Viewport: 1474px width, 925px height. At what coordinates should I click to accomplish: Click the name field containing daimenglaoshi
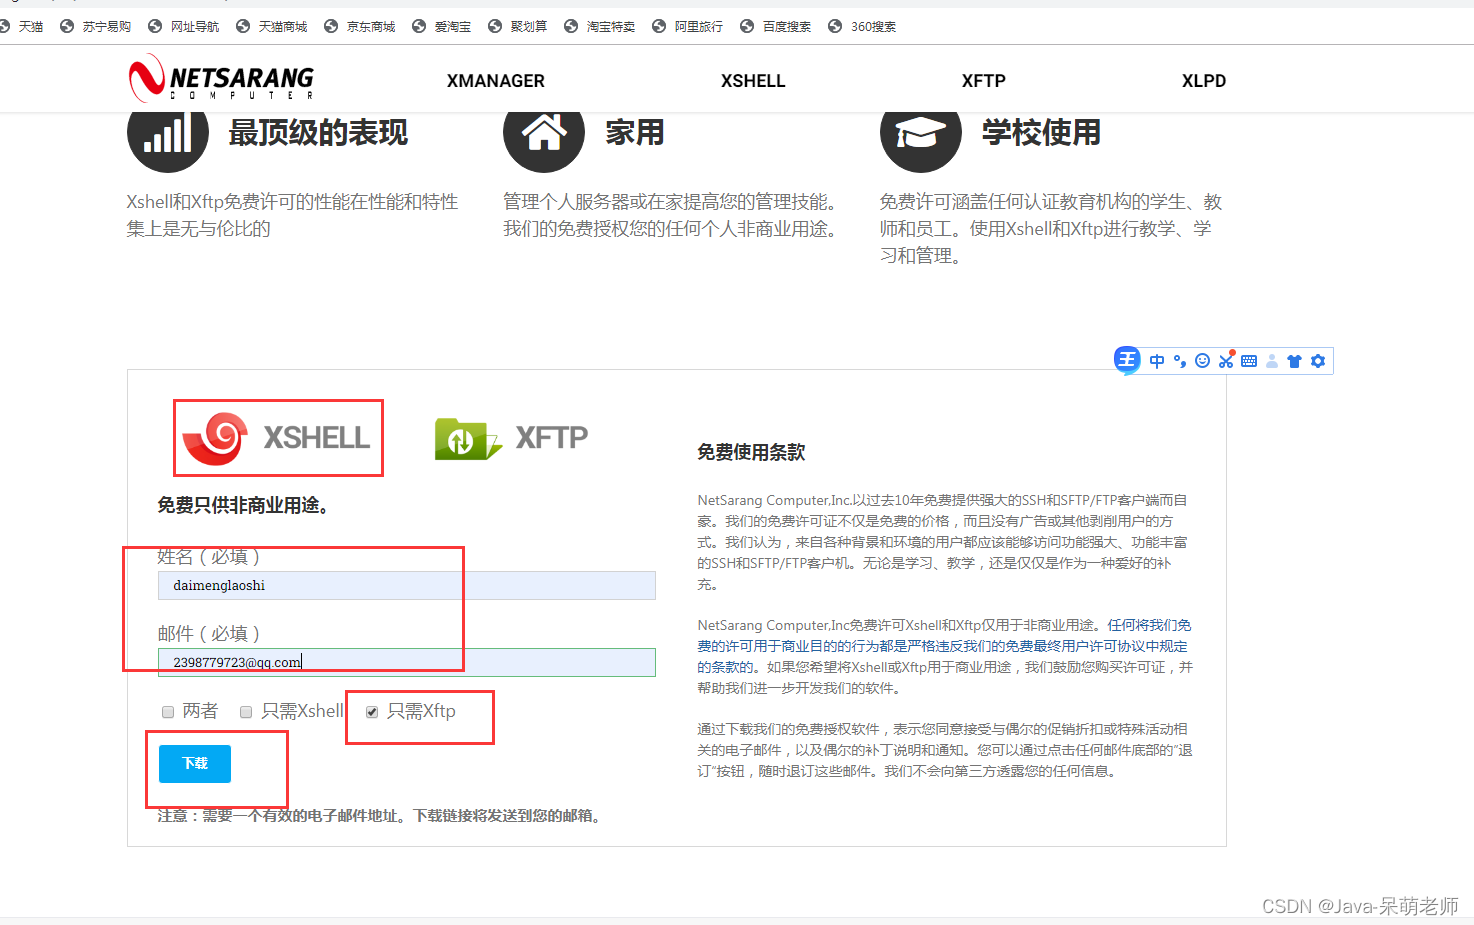(406, 585)
